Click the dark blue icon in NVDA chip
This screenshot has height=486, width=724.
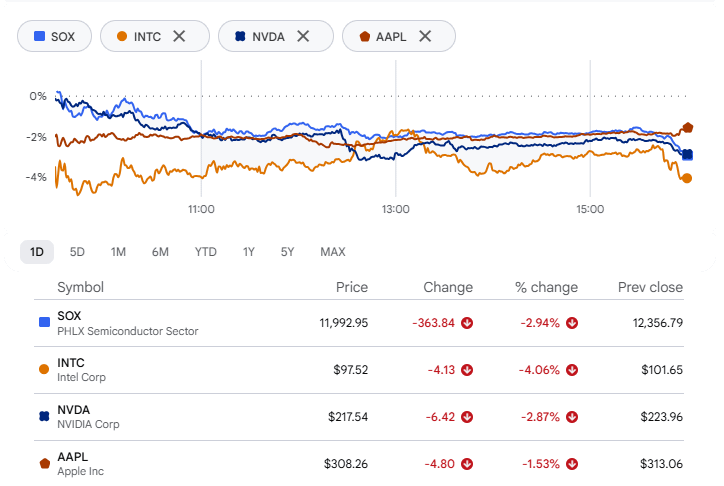(x=240, y=36)
